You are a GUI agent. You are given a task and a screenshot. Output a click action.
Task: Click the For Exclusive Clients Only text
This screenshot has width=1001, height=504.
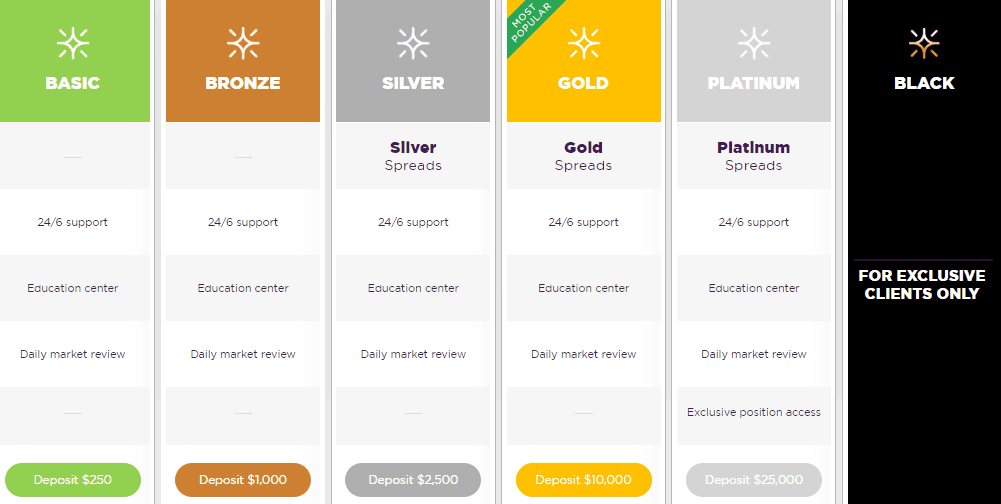[x=922, y=285]
